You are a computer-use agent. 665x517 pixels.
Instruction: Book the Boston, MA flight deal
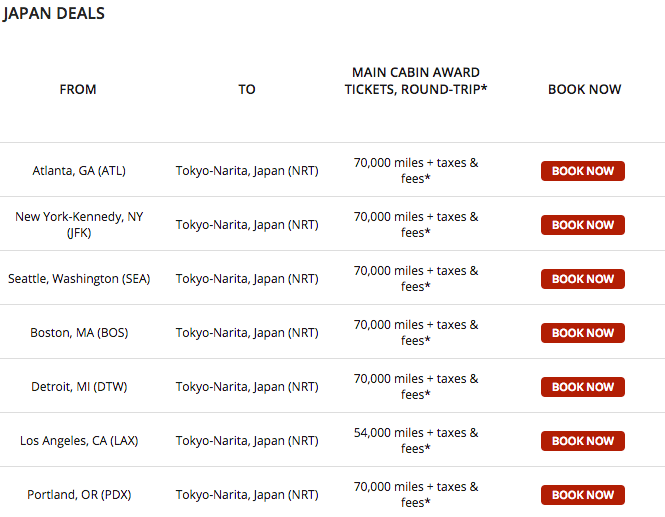pos(583,333)
